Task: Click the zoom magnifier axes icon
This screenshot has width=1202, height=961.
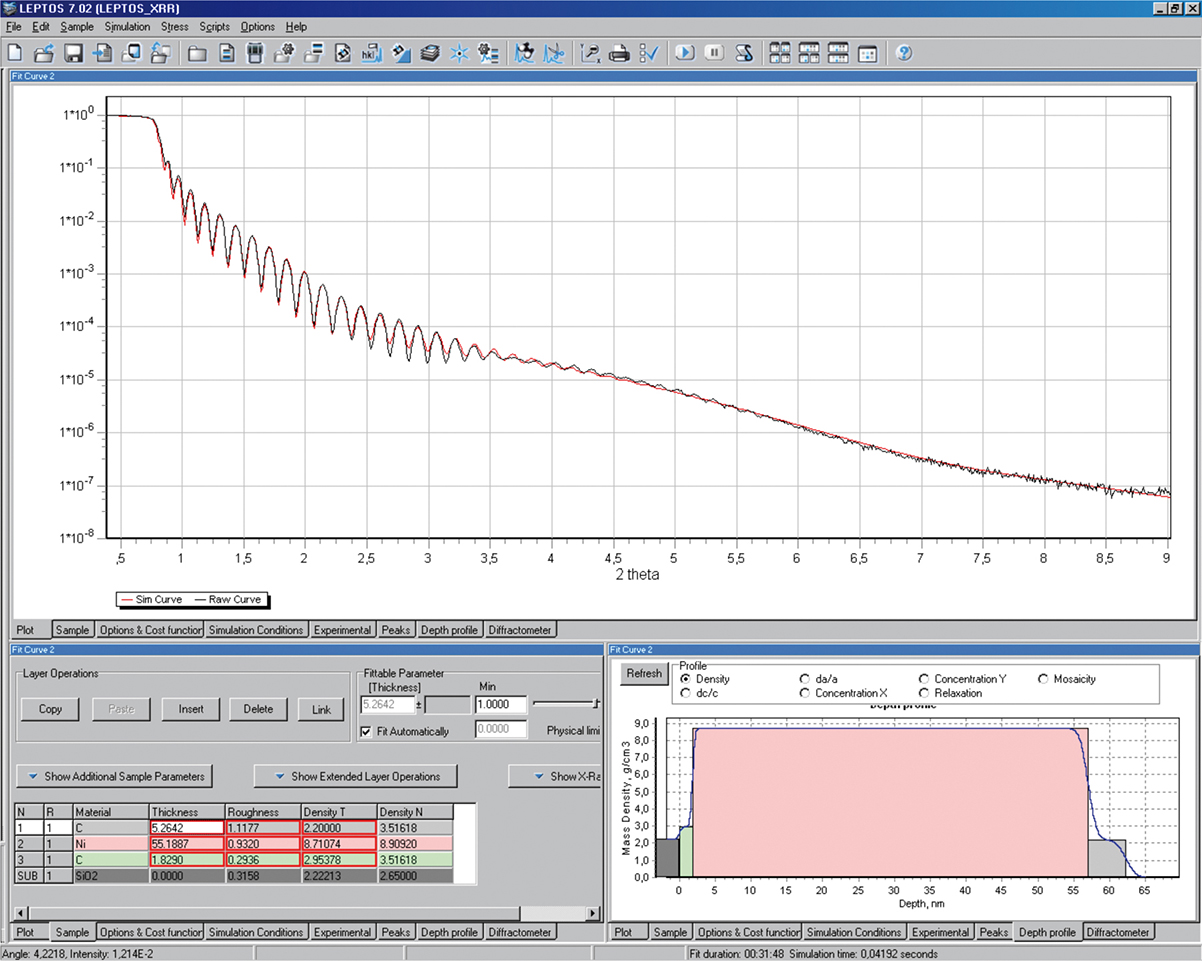Action: click(590, 53)
